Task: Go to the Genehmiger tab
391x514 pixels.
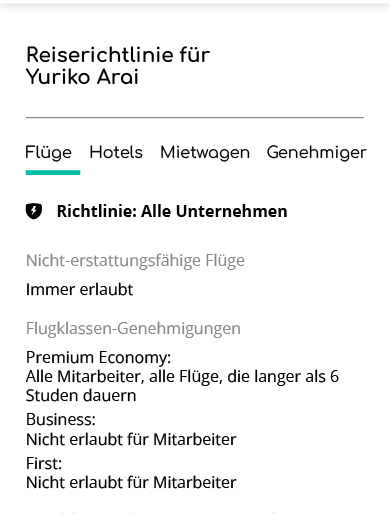Action: (x=316, y=153)
